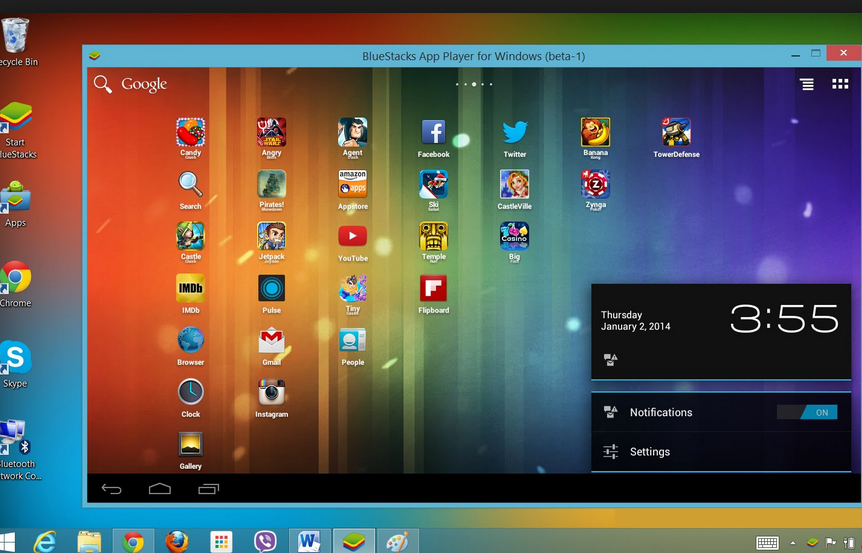
Task: Open the IMDb app
Action: [190, 288]
